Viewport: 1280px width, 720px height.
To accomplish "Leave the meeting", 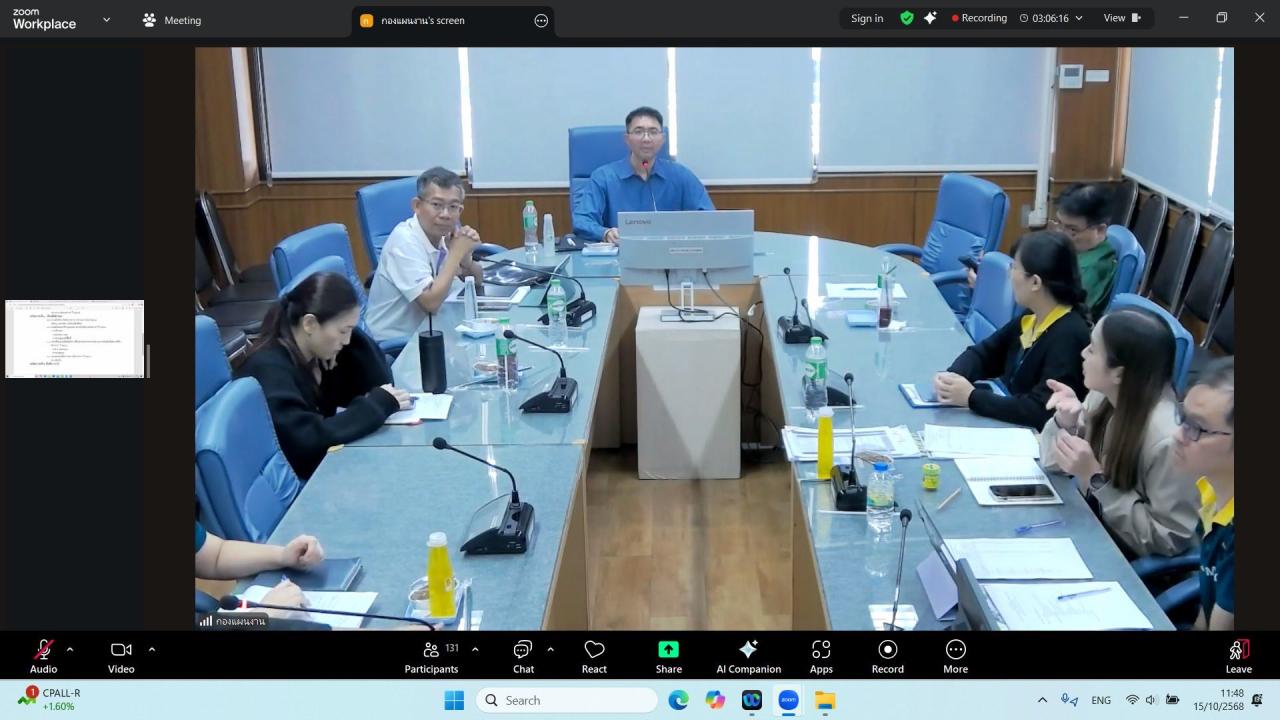I will point(1238,656).
